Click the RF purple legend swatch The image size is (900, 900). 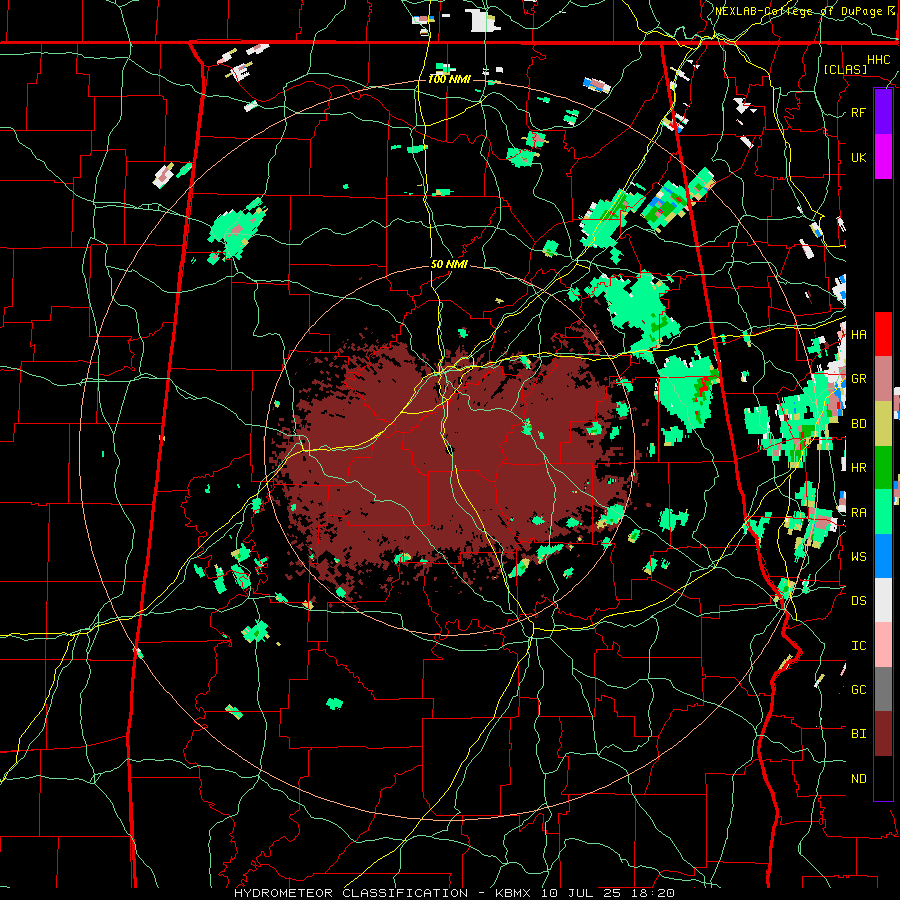tap(883, 112)
